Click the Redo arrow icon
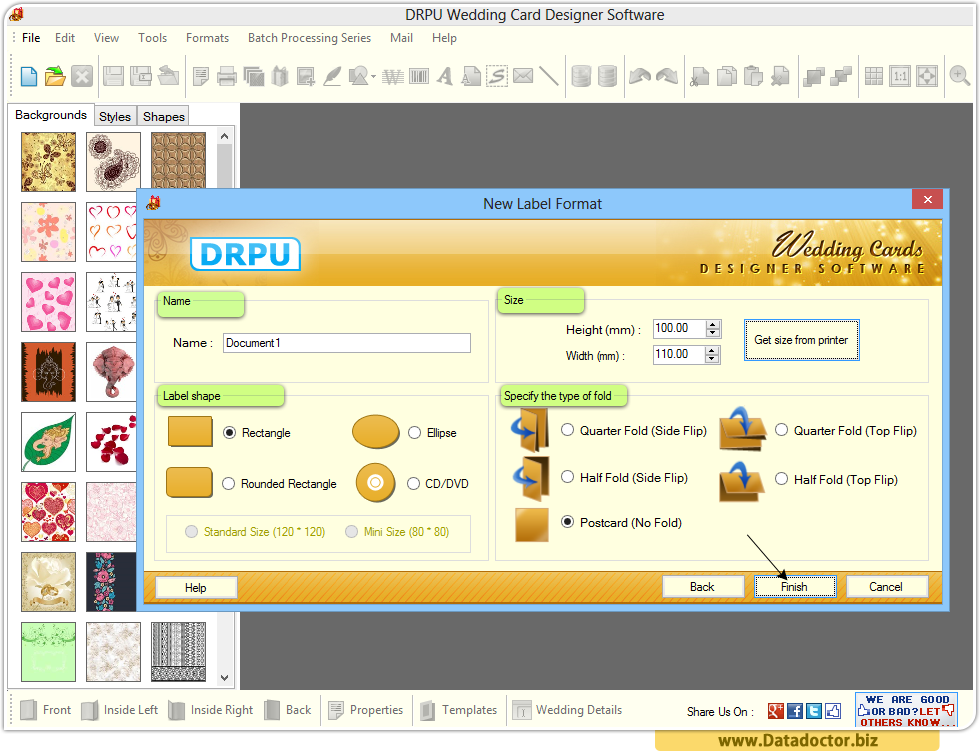This screenshot has height=751, width=980. [667, 77]
